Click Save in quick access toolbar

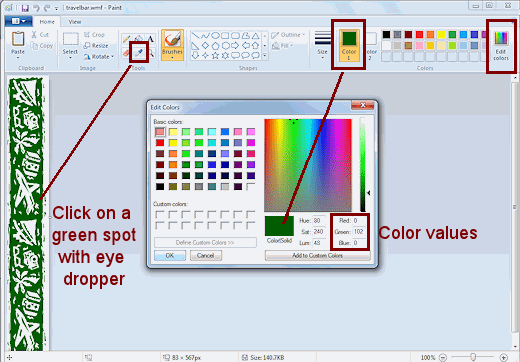25,8
